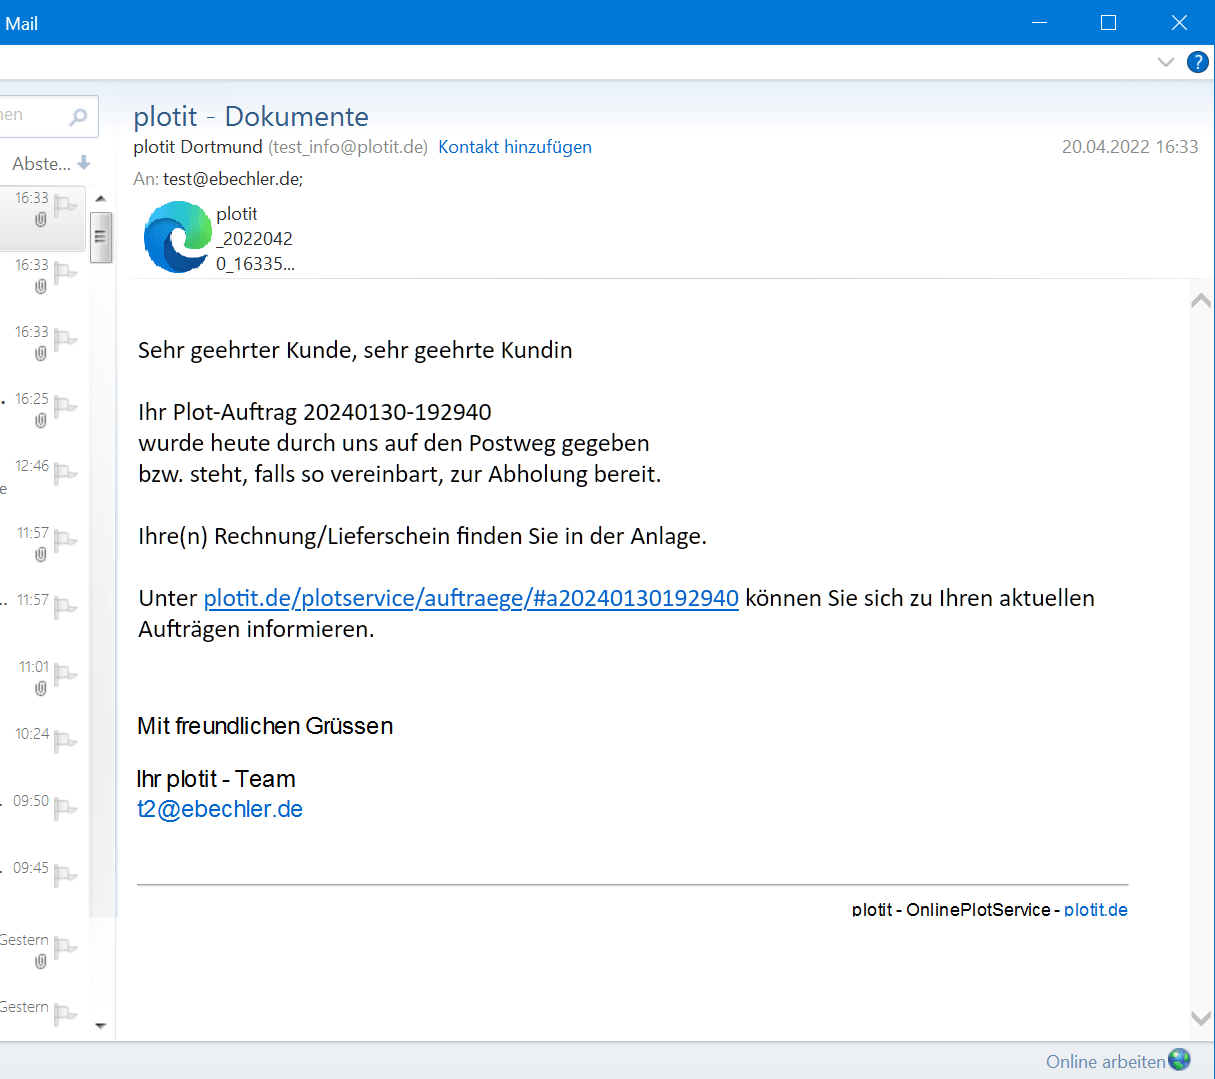Screen dimensions: 1215x1079
Task: Click the globe icon next to Online arbeiten
Action: [x=1180, y=1060]
